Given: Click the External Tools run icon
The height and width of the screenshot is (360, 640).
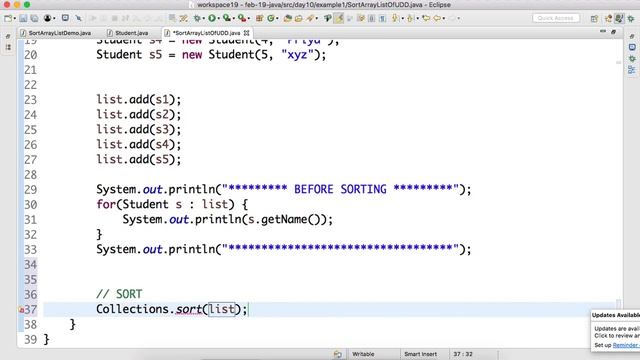Looking at the screenshot, I should click(242, 18).
